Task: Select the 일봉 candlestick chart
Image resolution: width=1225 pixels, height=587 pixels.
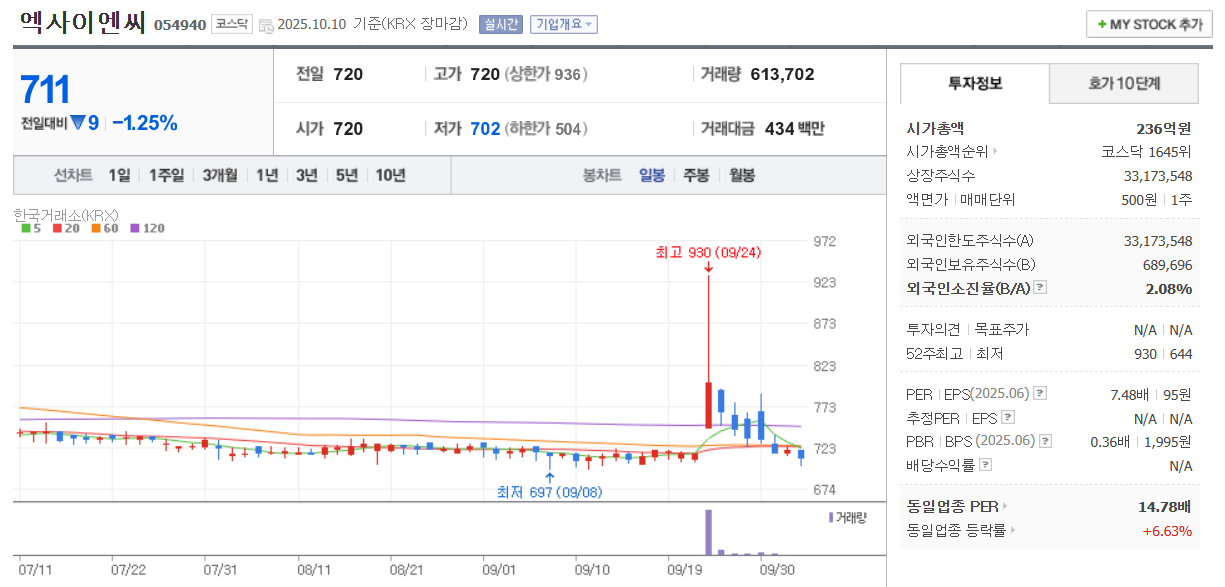Action: [652, 175]
